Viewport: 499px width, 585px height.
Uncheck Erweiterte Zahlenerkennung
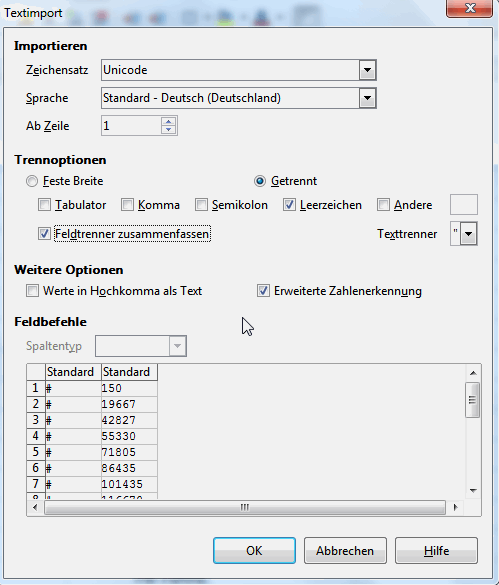[x=263, y=291]
